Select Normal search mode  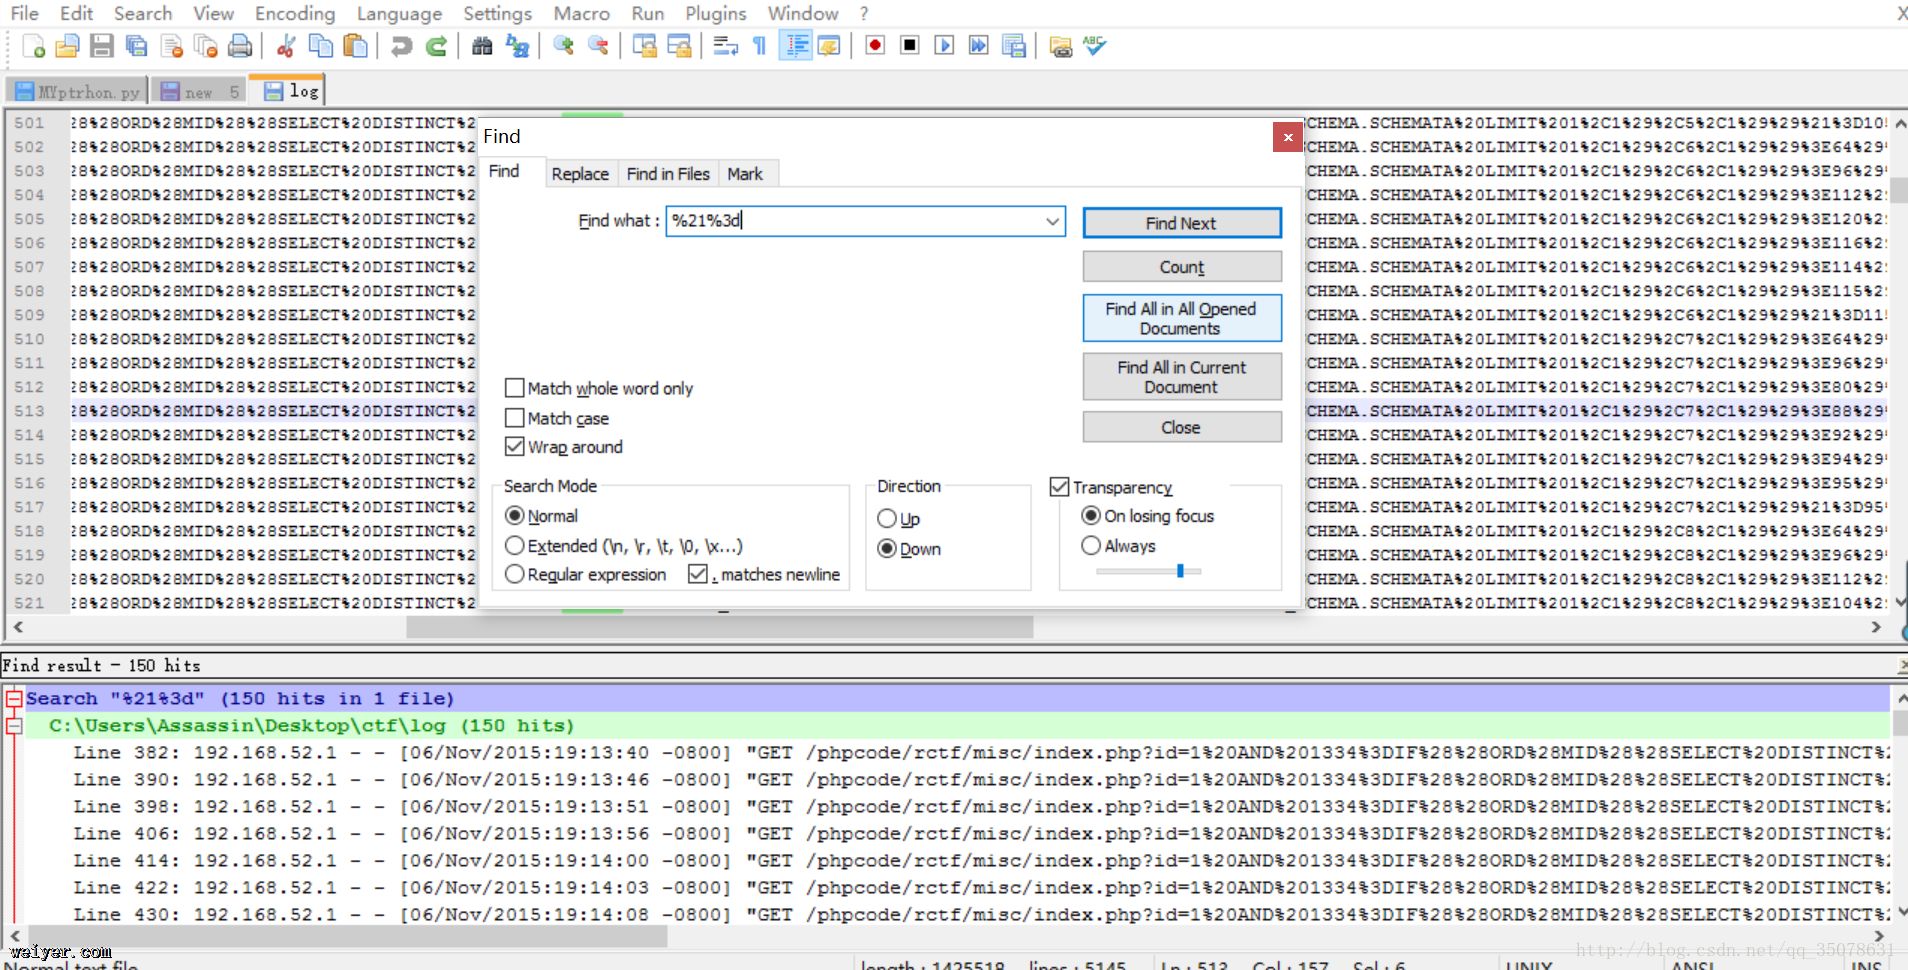click(541, 516)
